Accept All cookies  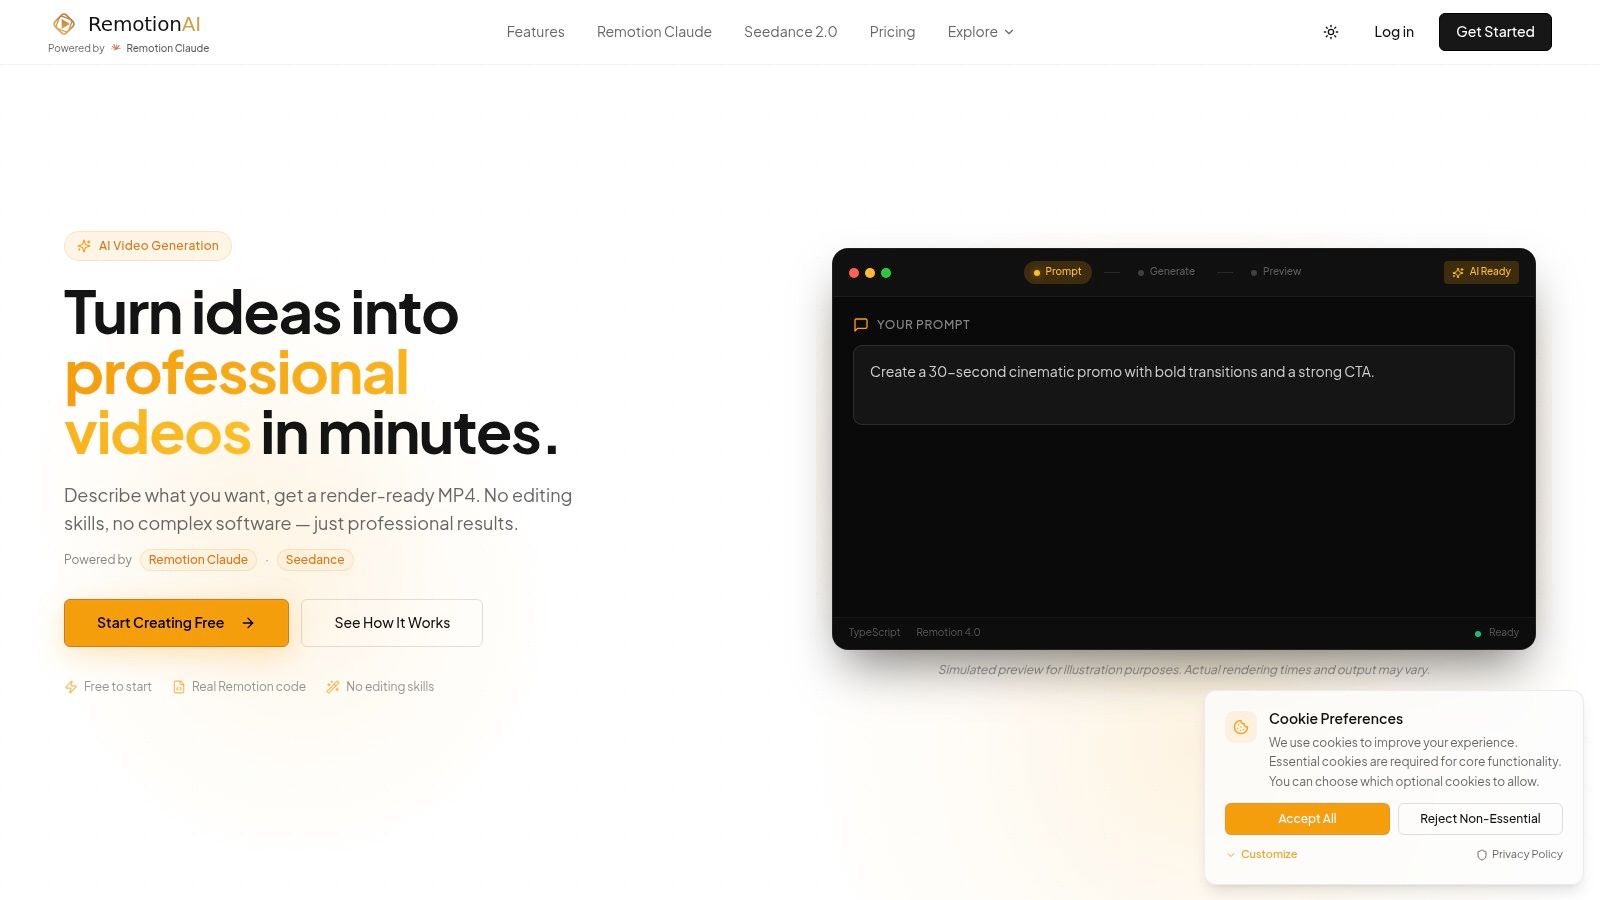click(1307, 819)
